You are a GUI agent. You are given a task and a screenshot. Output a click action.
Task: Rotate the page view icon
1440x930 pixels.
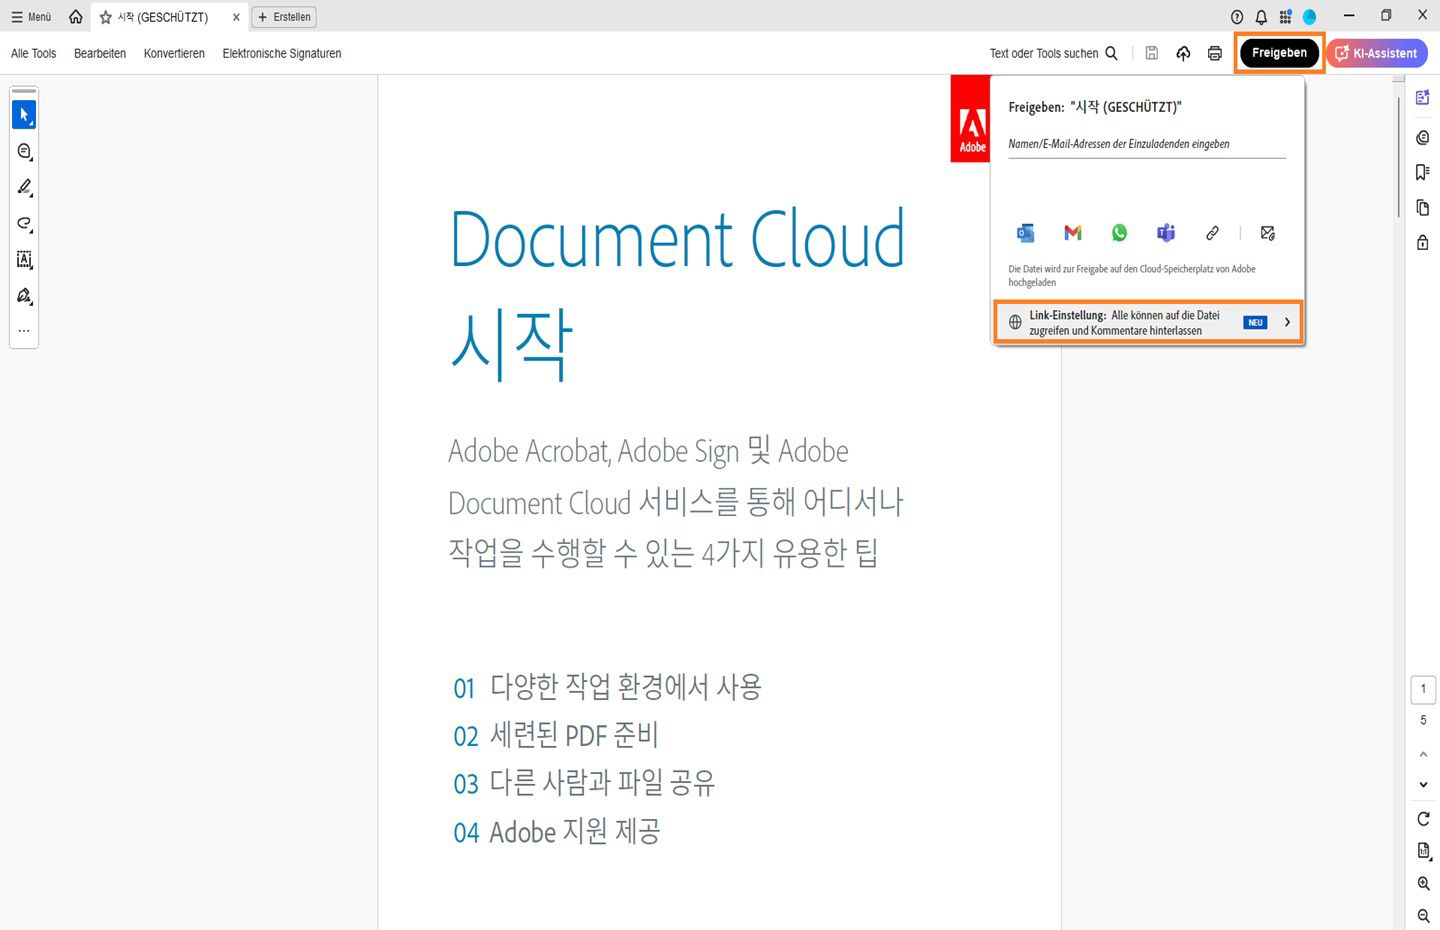(1423, 819)
